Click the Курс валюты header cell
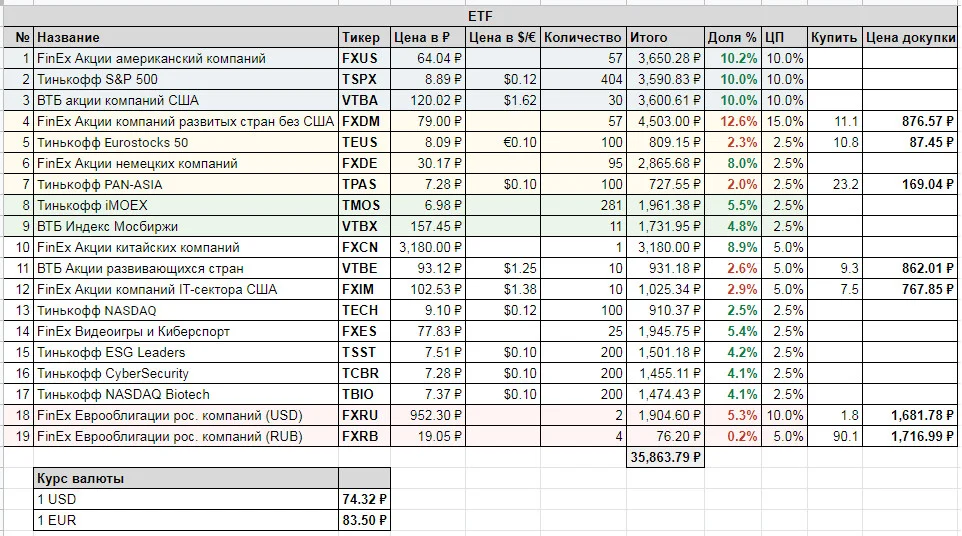Screen dimensions: 962x536 186,478
